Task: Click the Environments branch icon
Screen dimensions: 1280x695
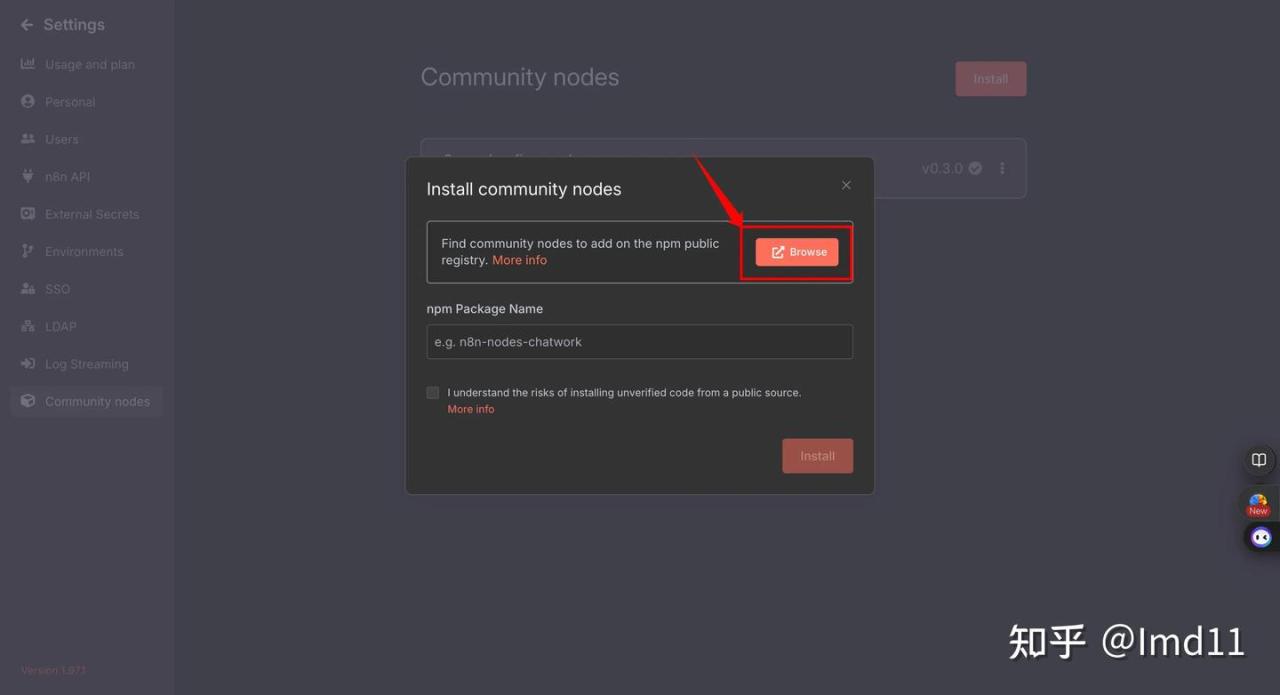Action: coord(28,251)
